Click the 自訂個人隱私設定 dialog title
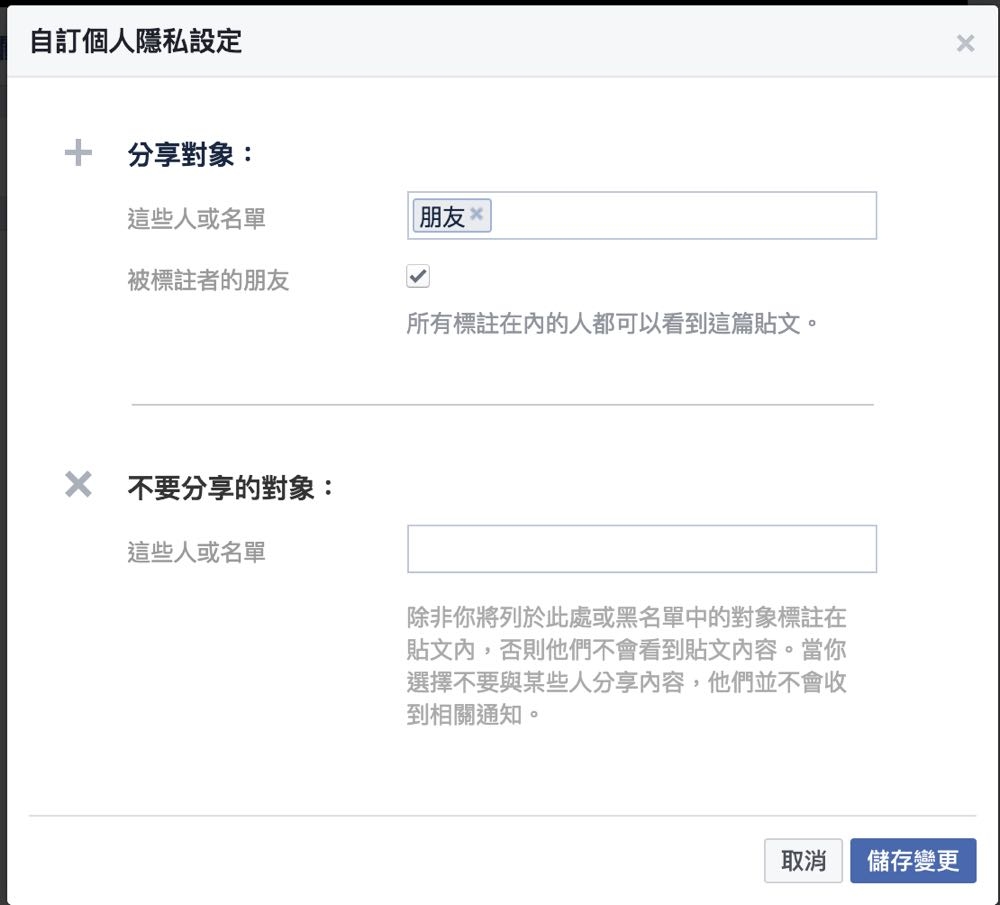Image resolution: width=1000 pixels, height=905 pixels. (x=135, y=43)
